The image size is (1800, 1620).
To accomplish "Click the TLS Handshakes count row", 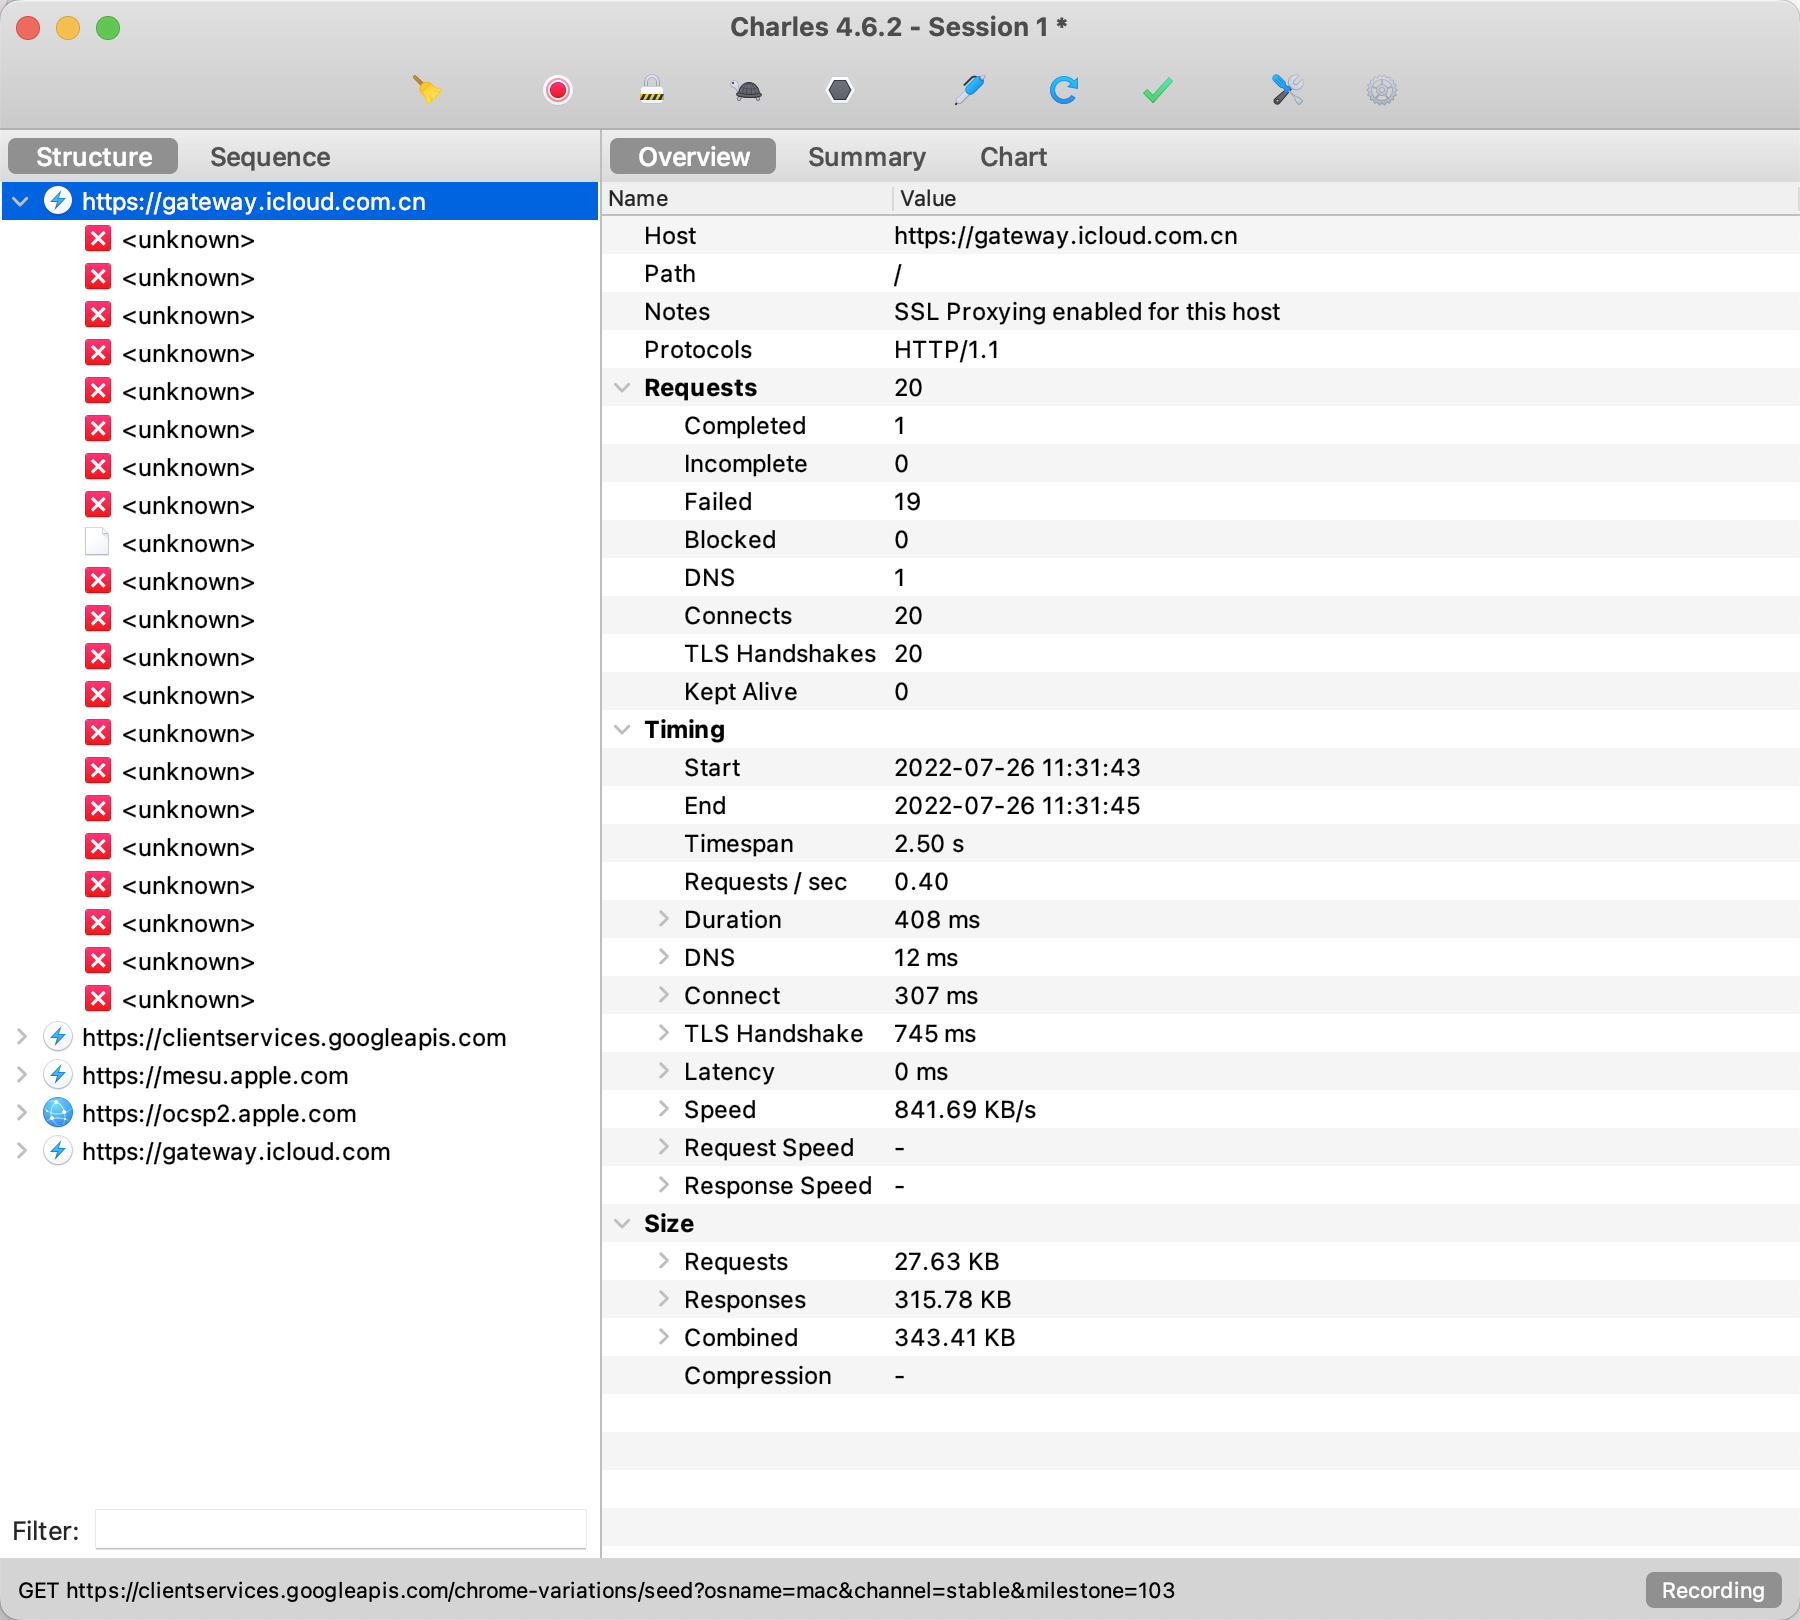I will tap(1200, 653).
